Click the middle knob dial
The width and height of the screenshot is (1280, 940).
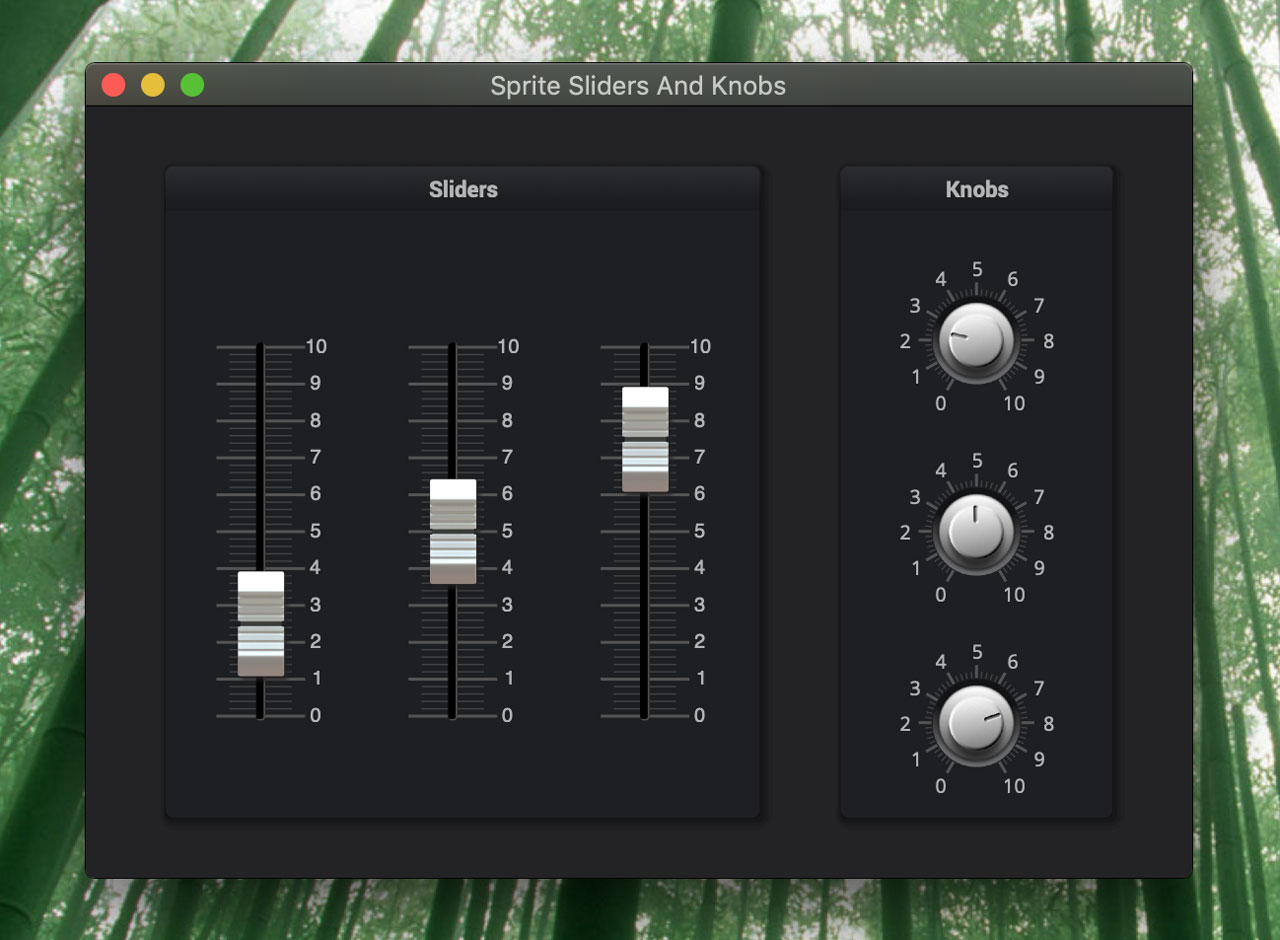coord(976,532)
